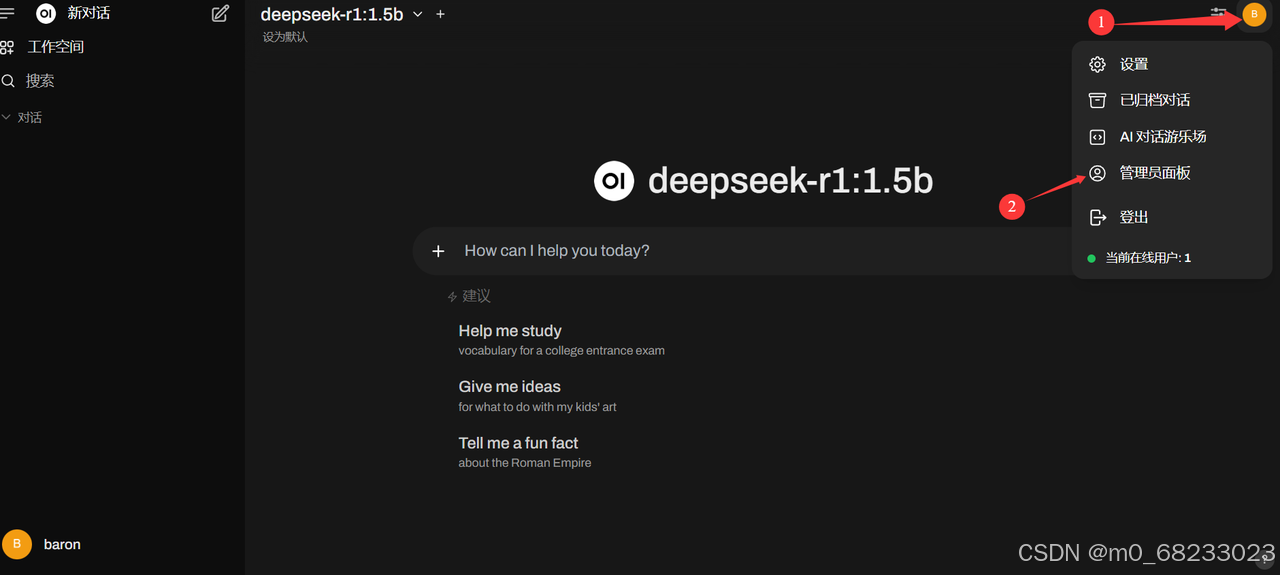Choose the 'Give me ideas' suggestion
Viewport: 1280px width, 575px height.
coord(538,395)
